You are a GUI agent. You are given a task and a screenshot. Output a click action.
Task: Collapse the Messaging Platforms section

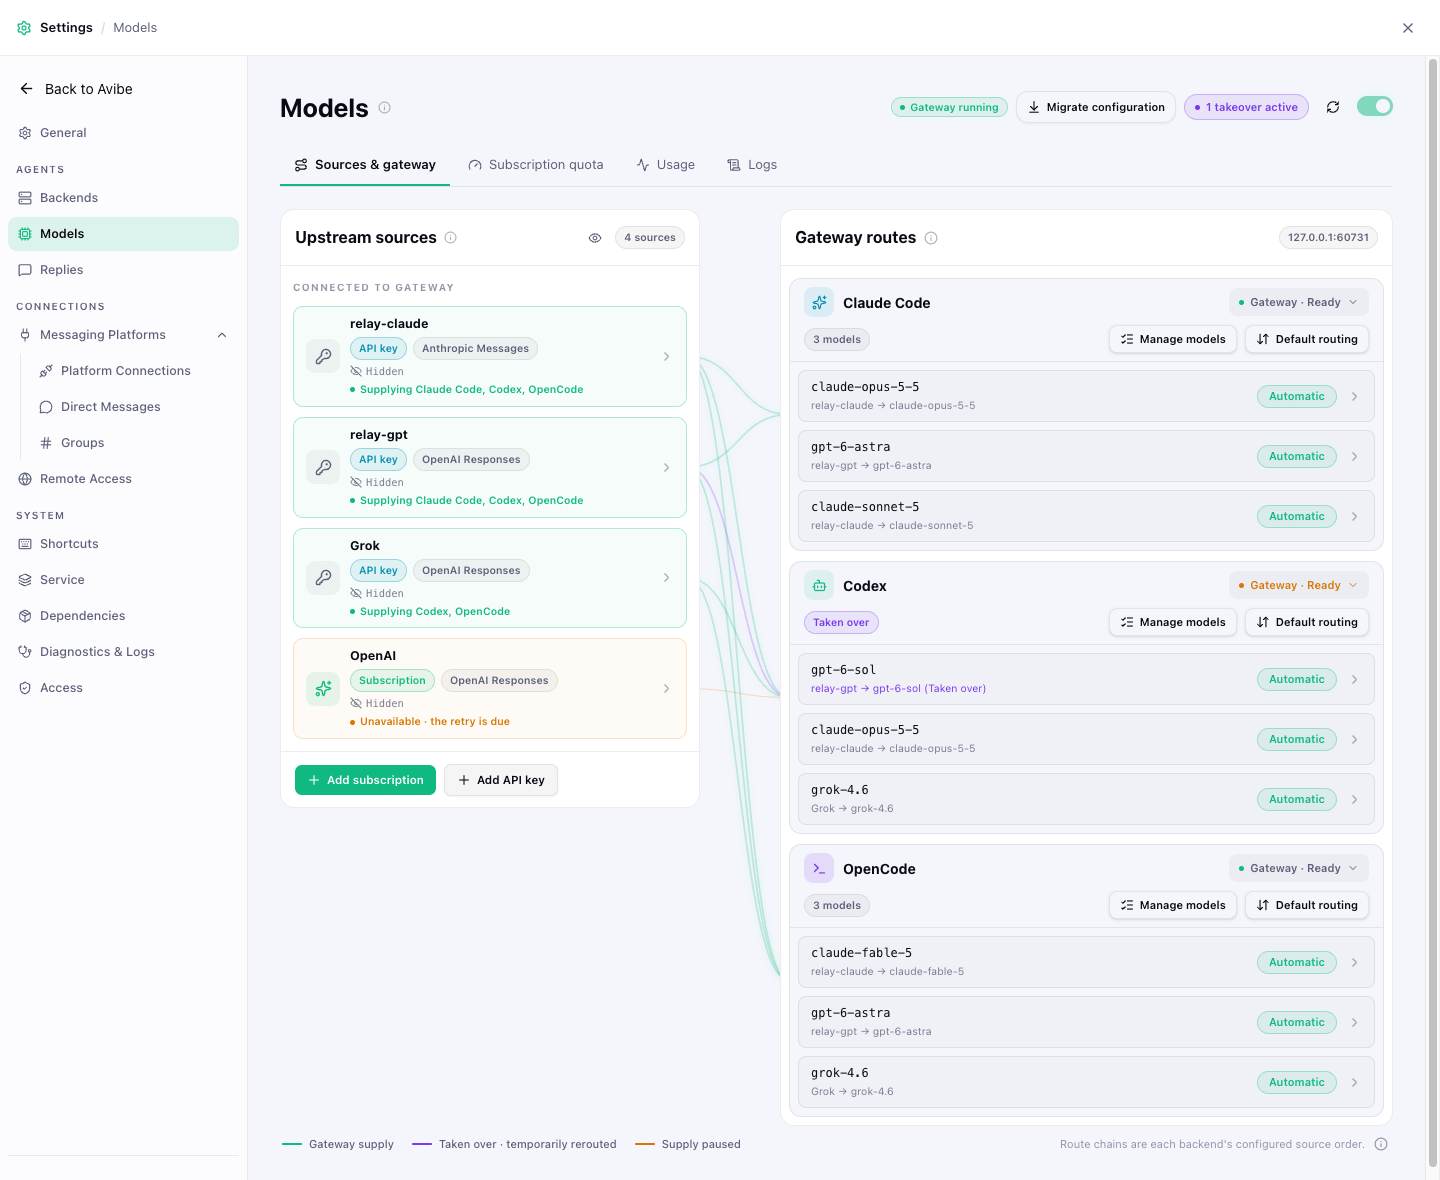tap(222, 335)
